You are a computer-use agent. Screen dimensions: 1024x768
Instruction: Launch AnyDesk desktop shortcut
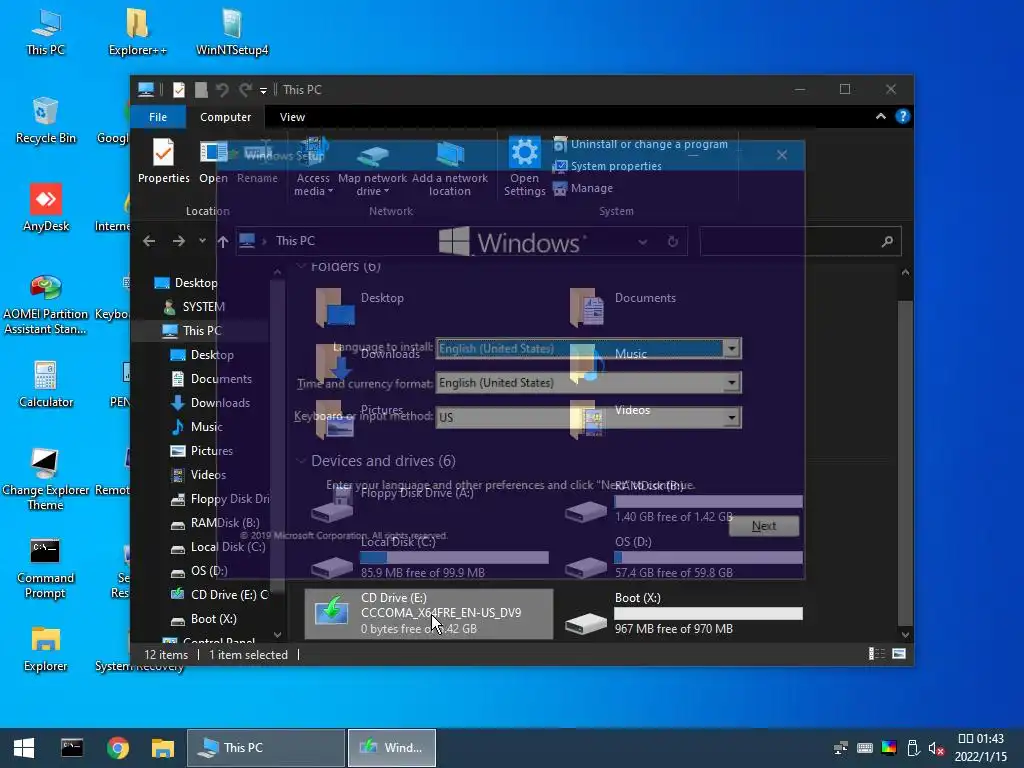coord(46,209)
